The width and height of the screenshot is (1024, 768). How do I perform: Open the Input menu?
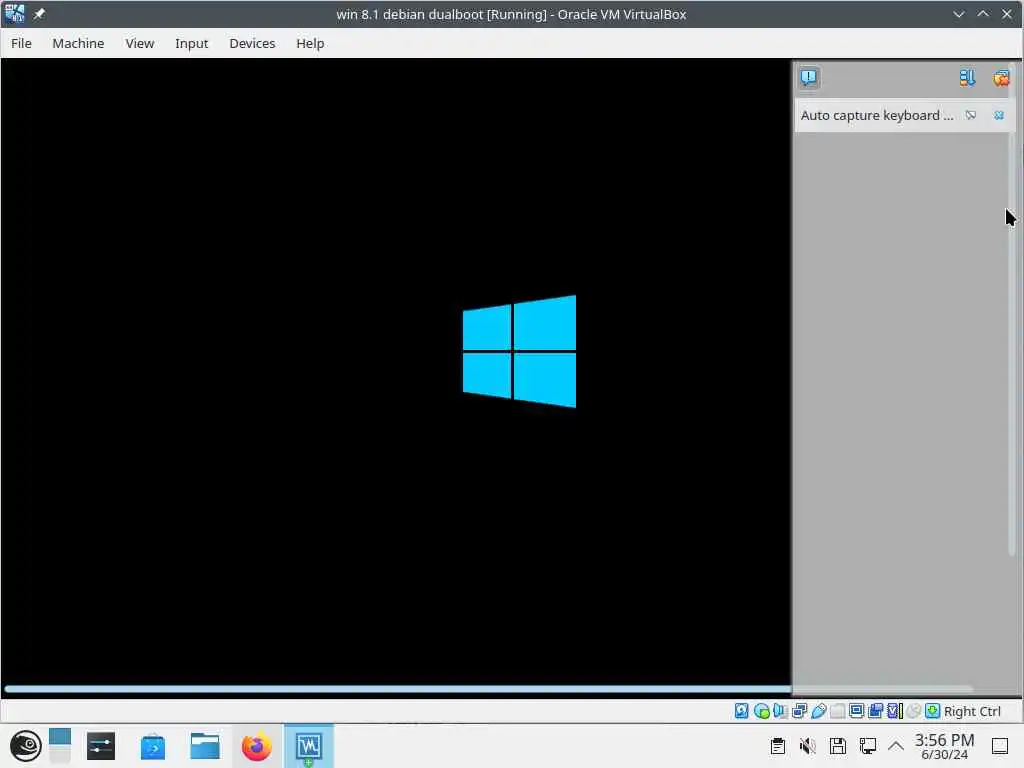(x=191, y=43)
